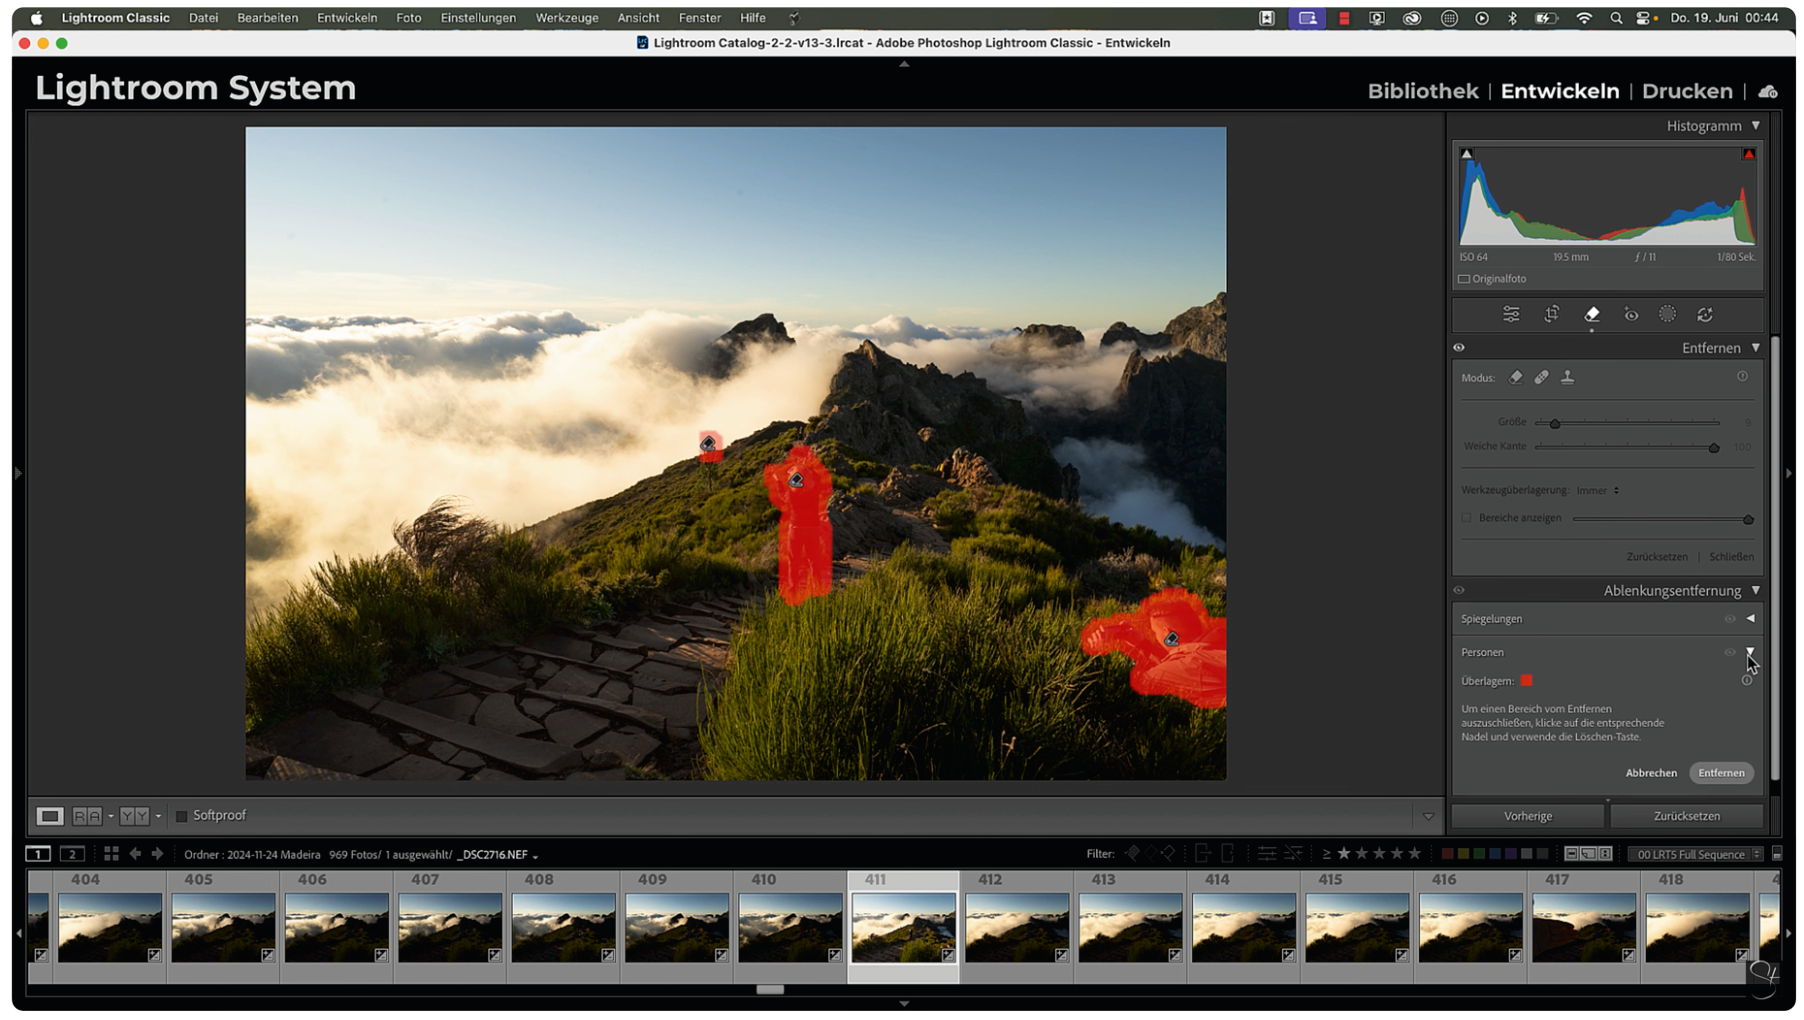Collapse the Histogramm panel
This screenshot has height=1020, width=1804.
[1755, 126]
